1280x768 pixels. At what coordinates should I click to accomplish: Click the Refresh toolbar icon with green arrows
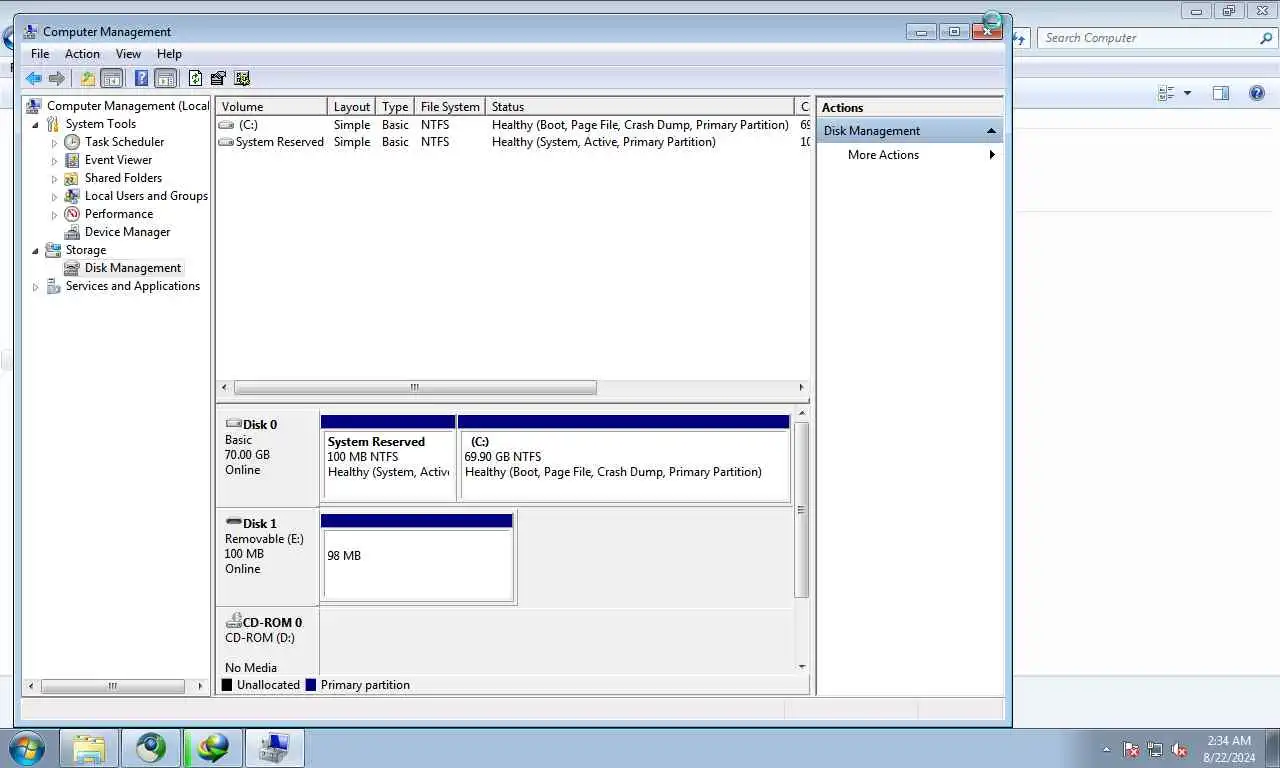click(x=196, y=78)
